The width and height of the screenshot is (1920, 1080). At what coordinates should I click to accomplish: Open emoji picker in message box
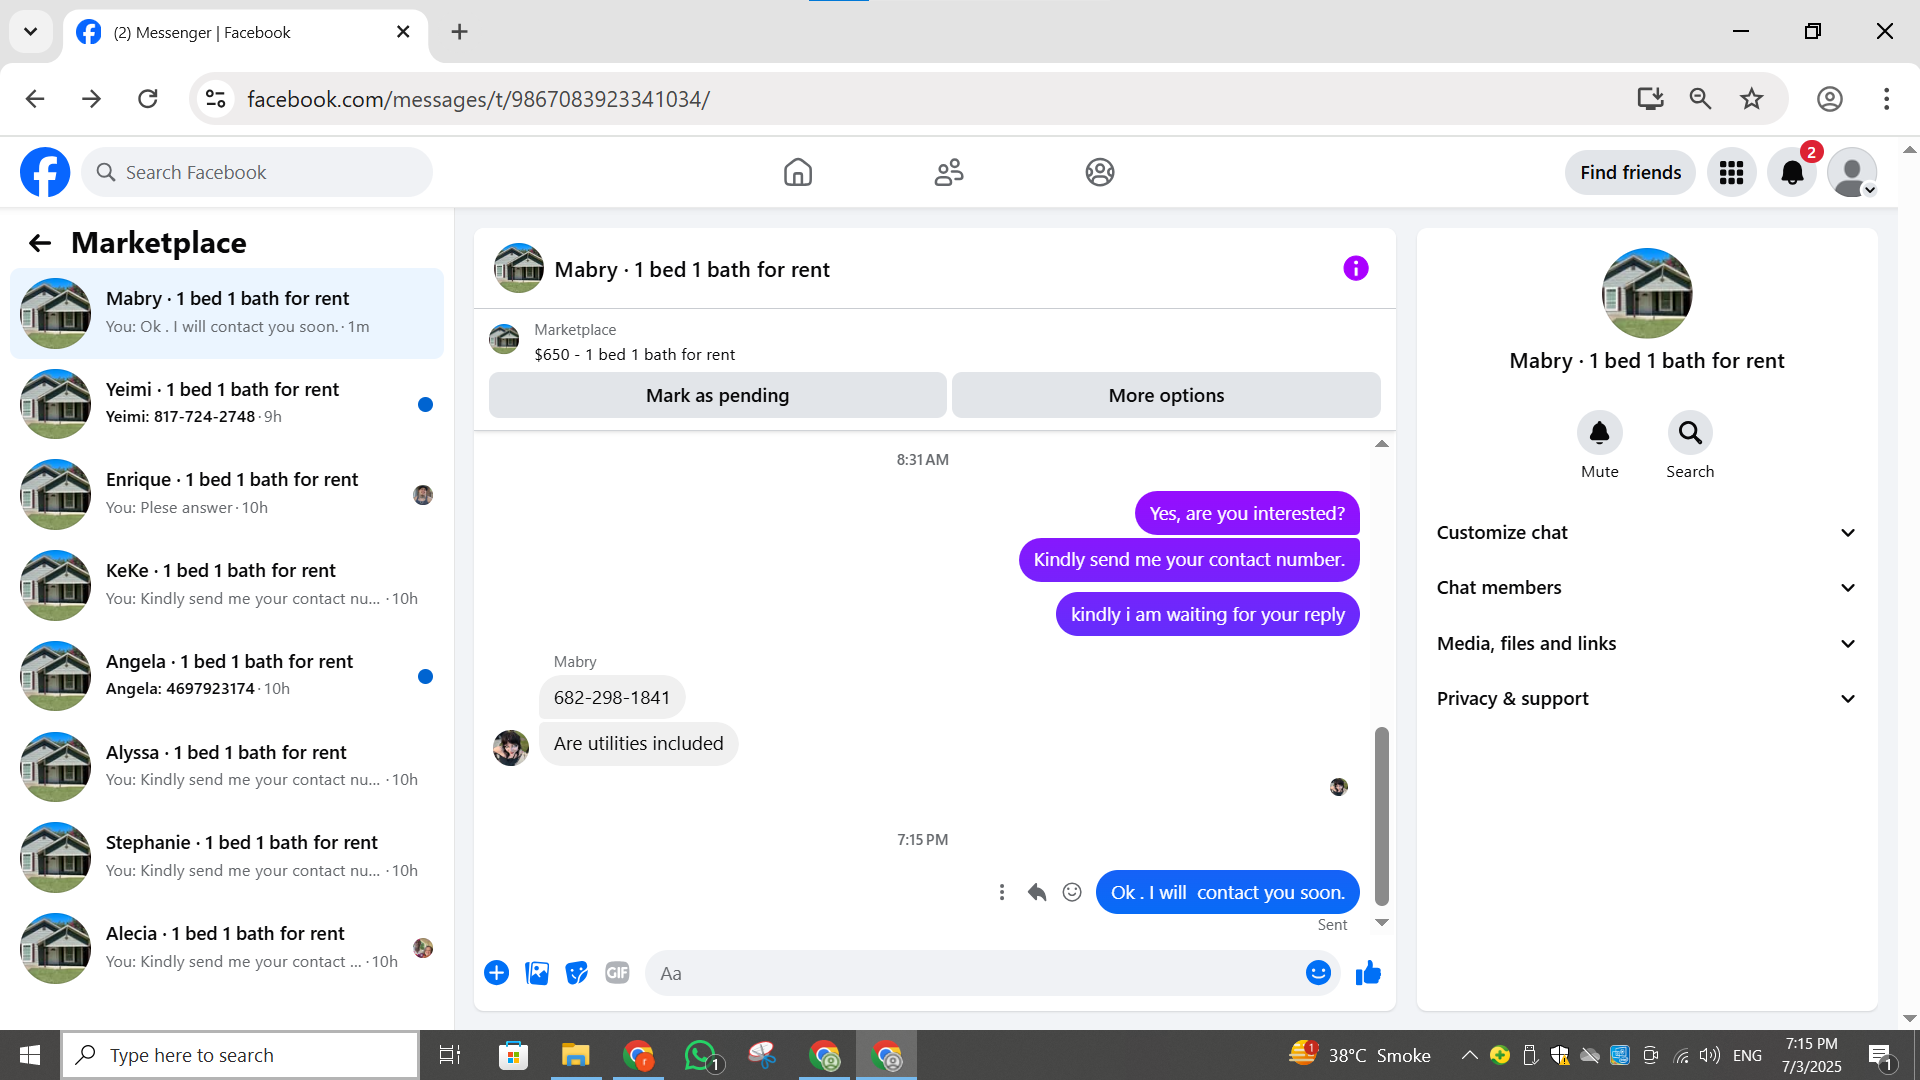(1318, 973)
